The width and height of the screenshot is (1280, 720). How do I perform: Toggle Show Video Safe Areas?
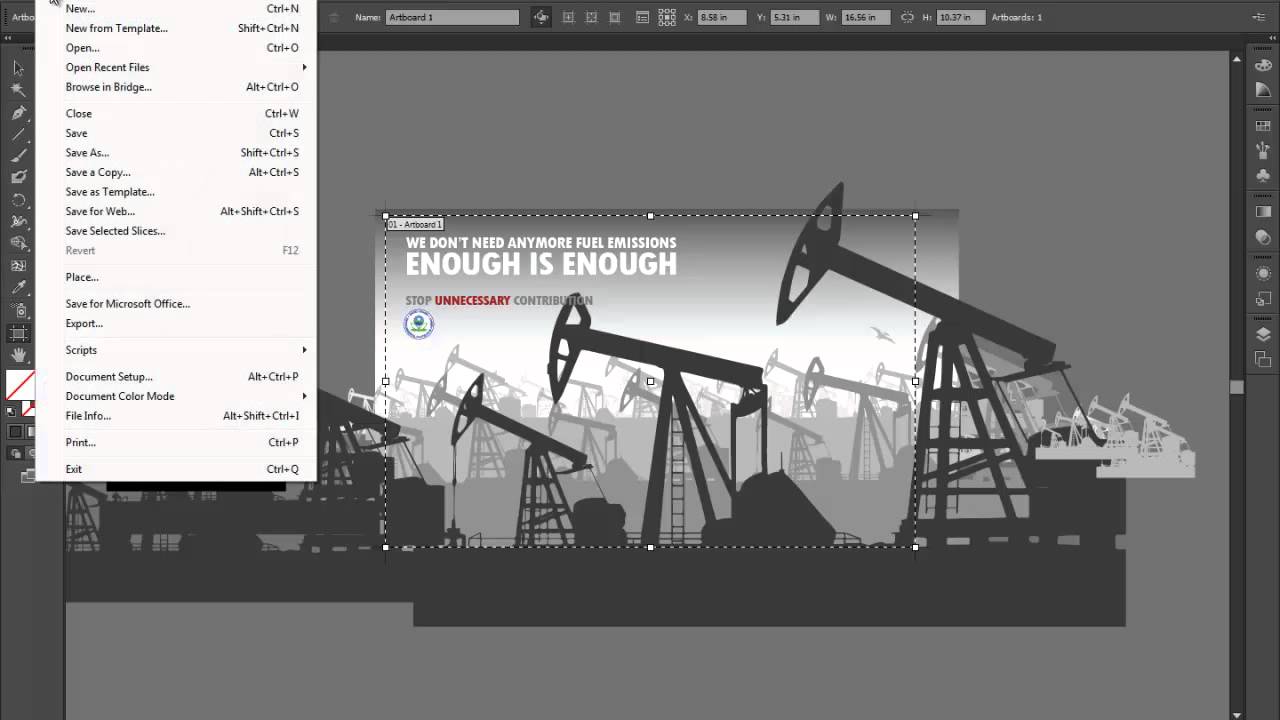click(x=615, y=17)
